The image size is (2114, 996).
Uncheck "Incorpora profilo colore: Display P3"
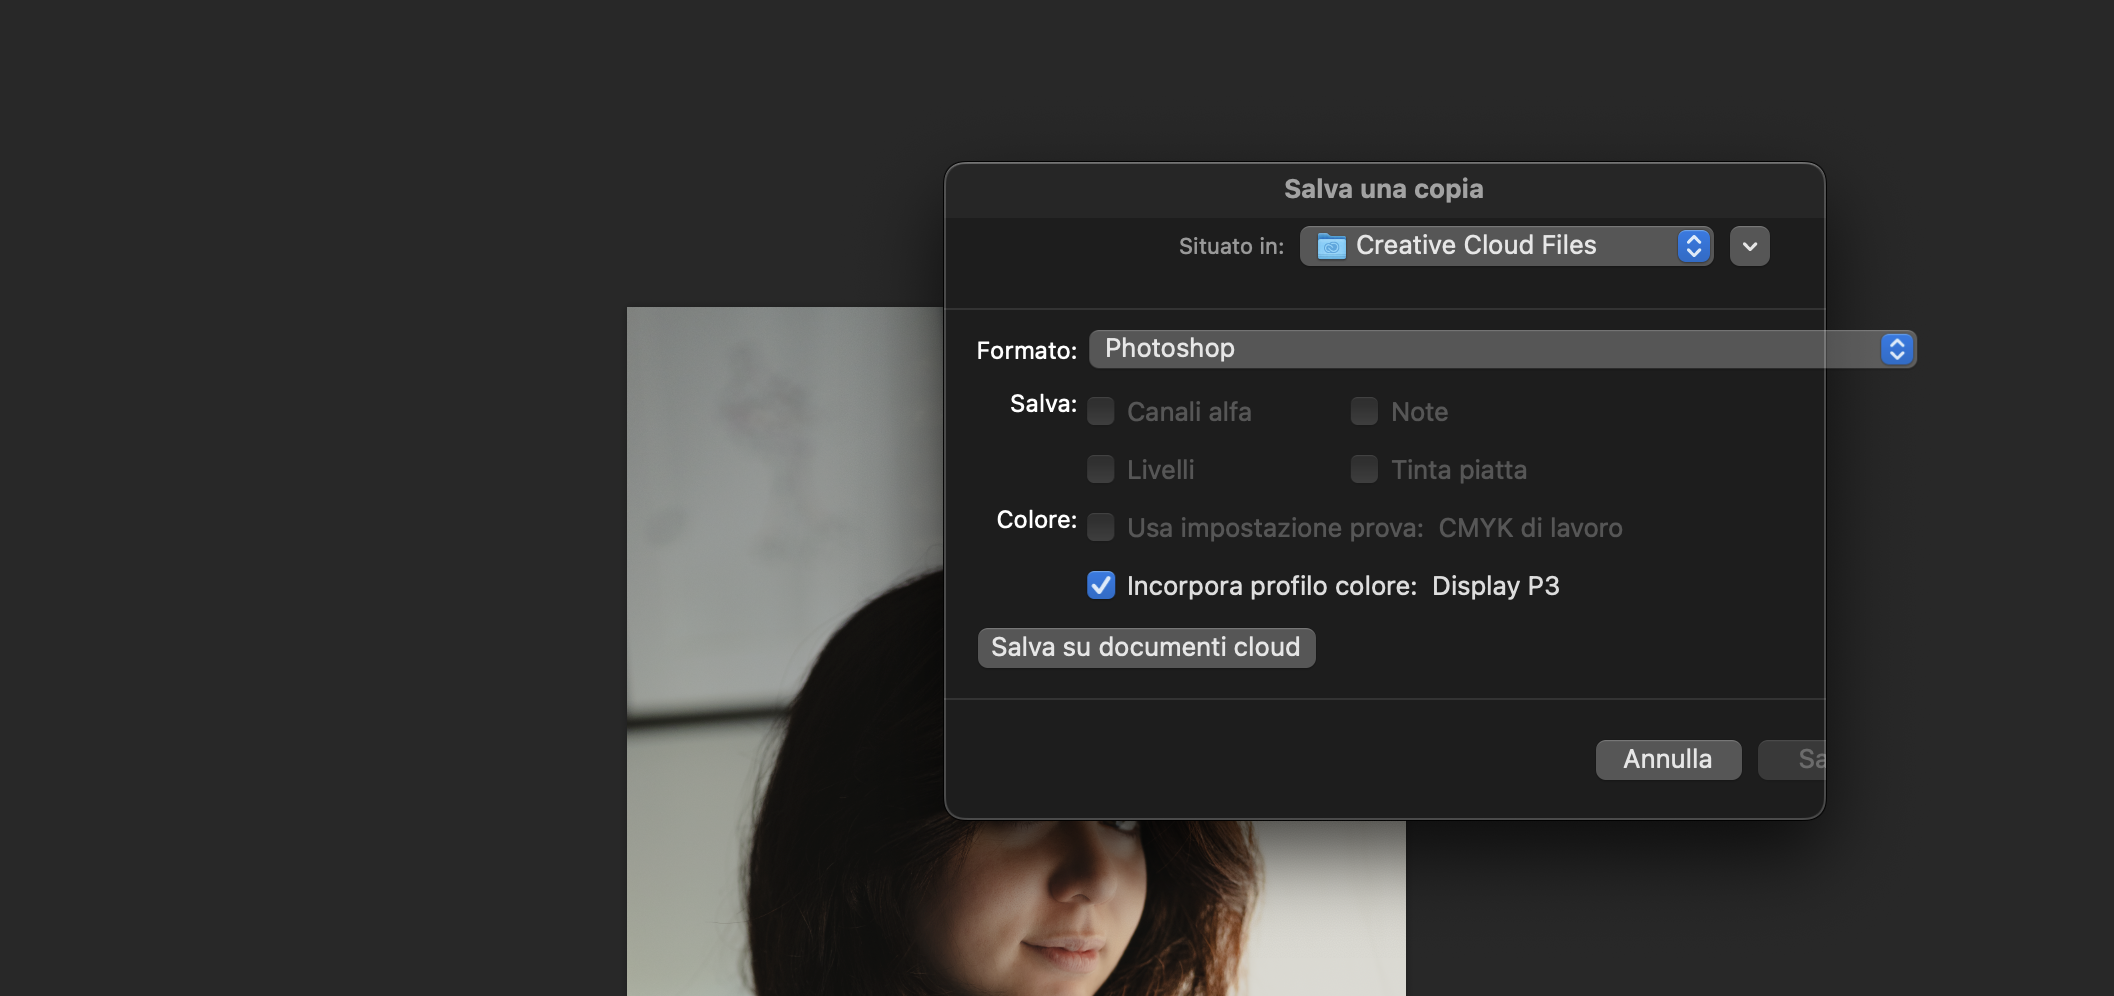(x=1101, y=586)
